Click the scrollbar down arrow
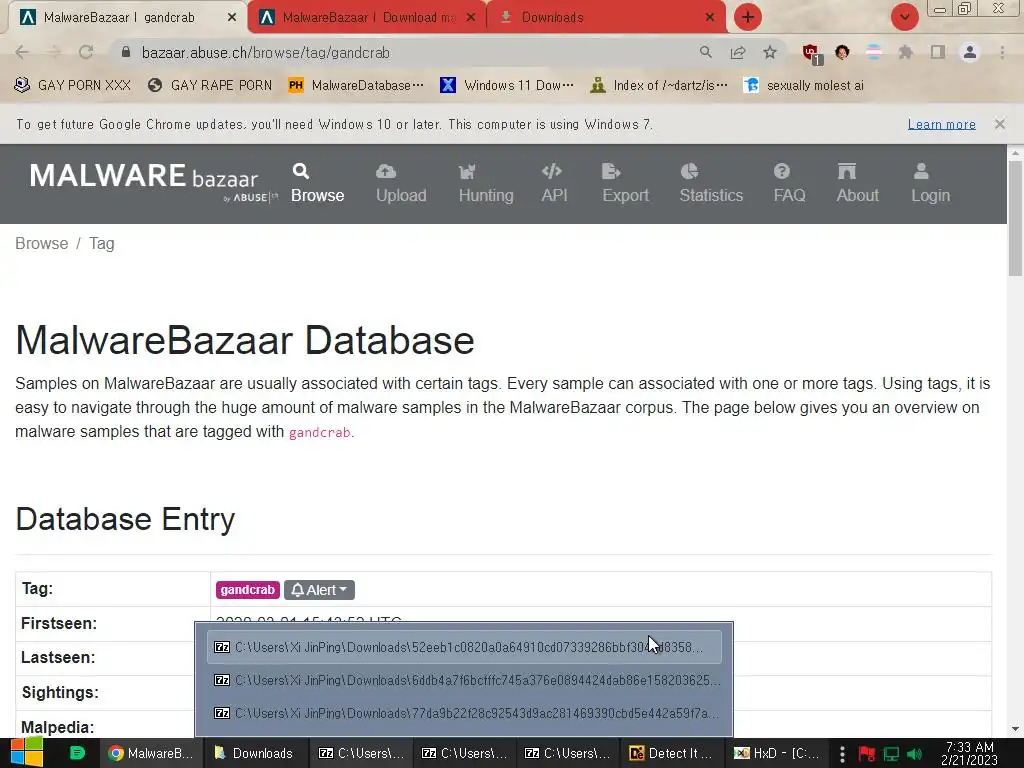Viewport: 1024px width, 768px height. [1015, 729]
